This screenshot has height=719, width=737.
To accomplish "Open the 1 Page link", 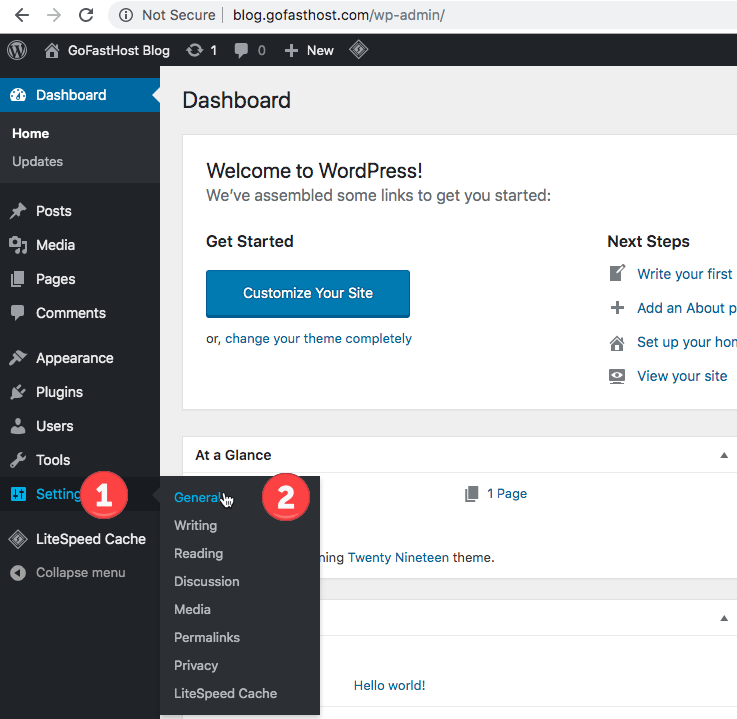I will (x=507, y=493).
